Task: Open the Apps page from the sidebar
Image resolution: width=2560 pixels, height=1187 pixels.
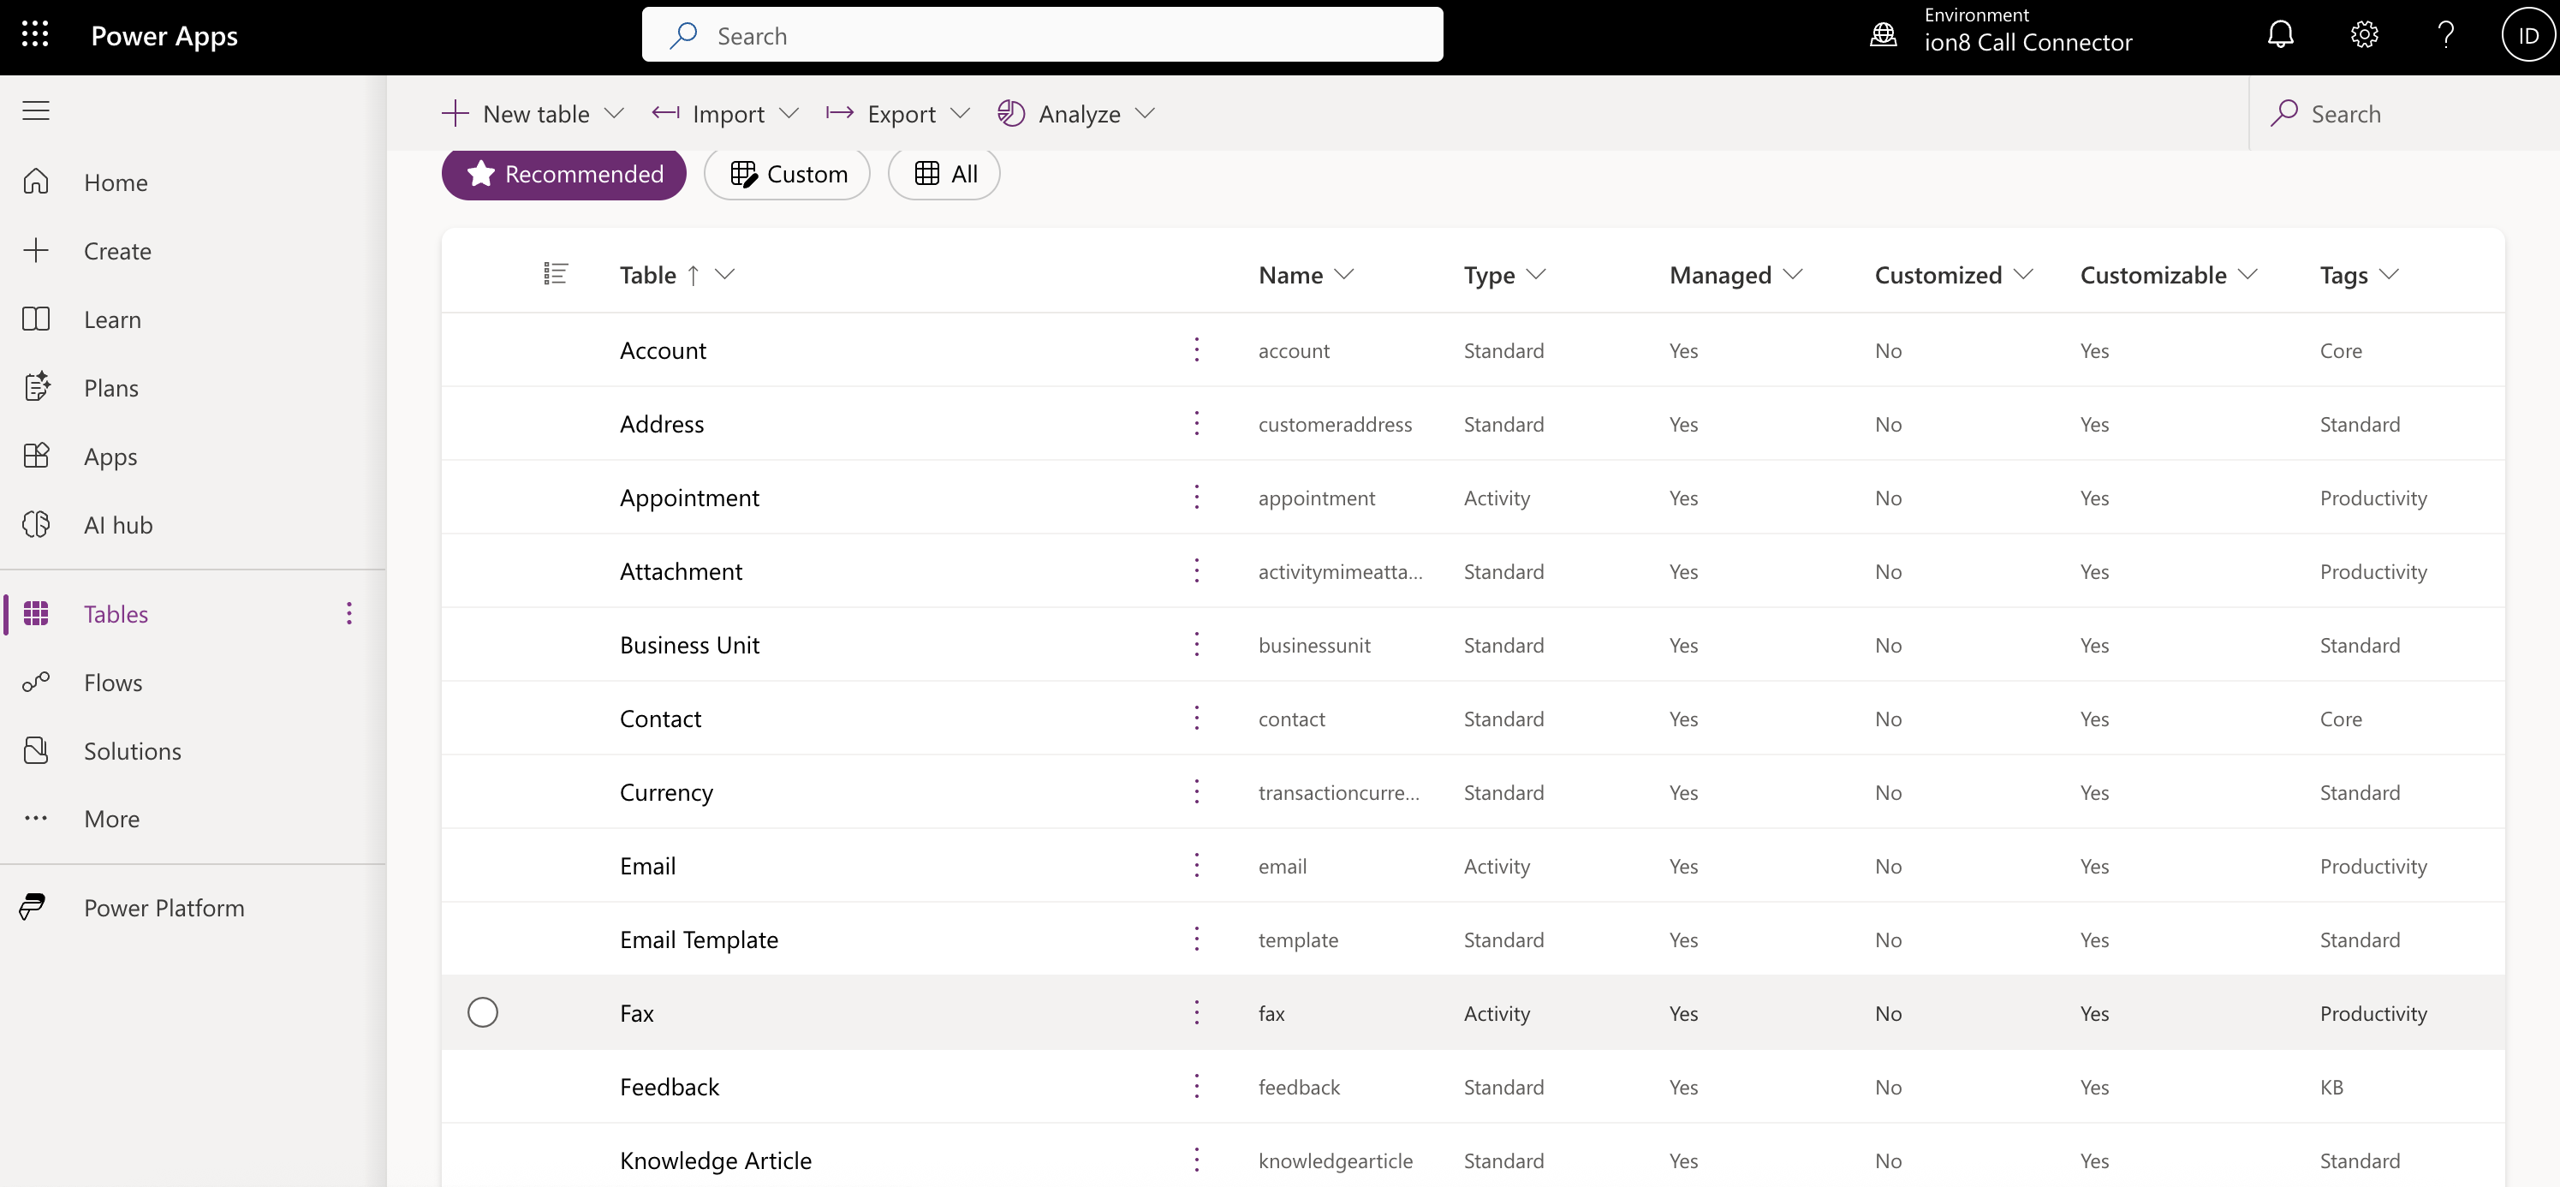Action: click(110, 456)
